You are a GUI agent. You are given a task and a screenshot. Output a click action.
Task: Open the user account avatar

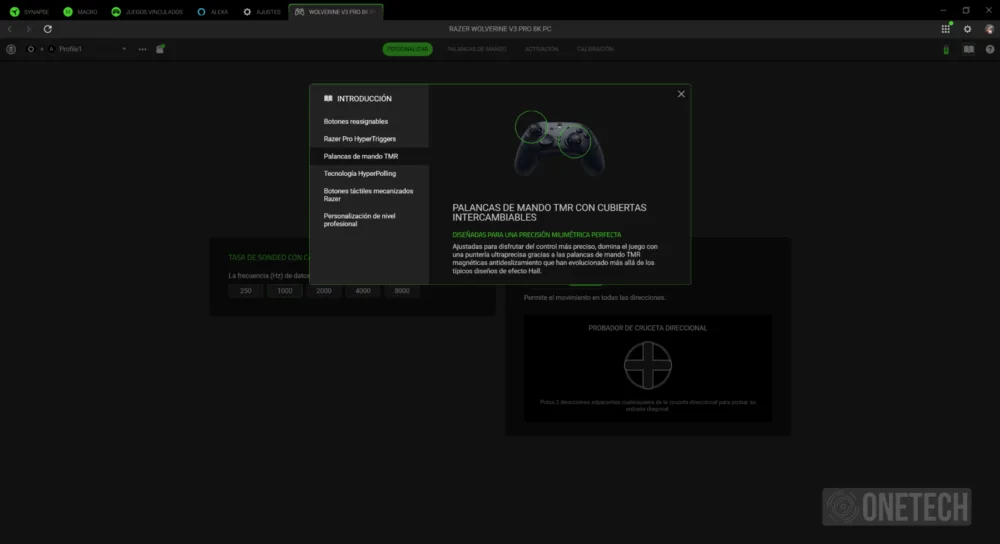click(x=989, y=29)
